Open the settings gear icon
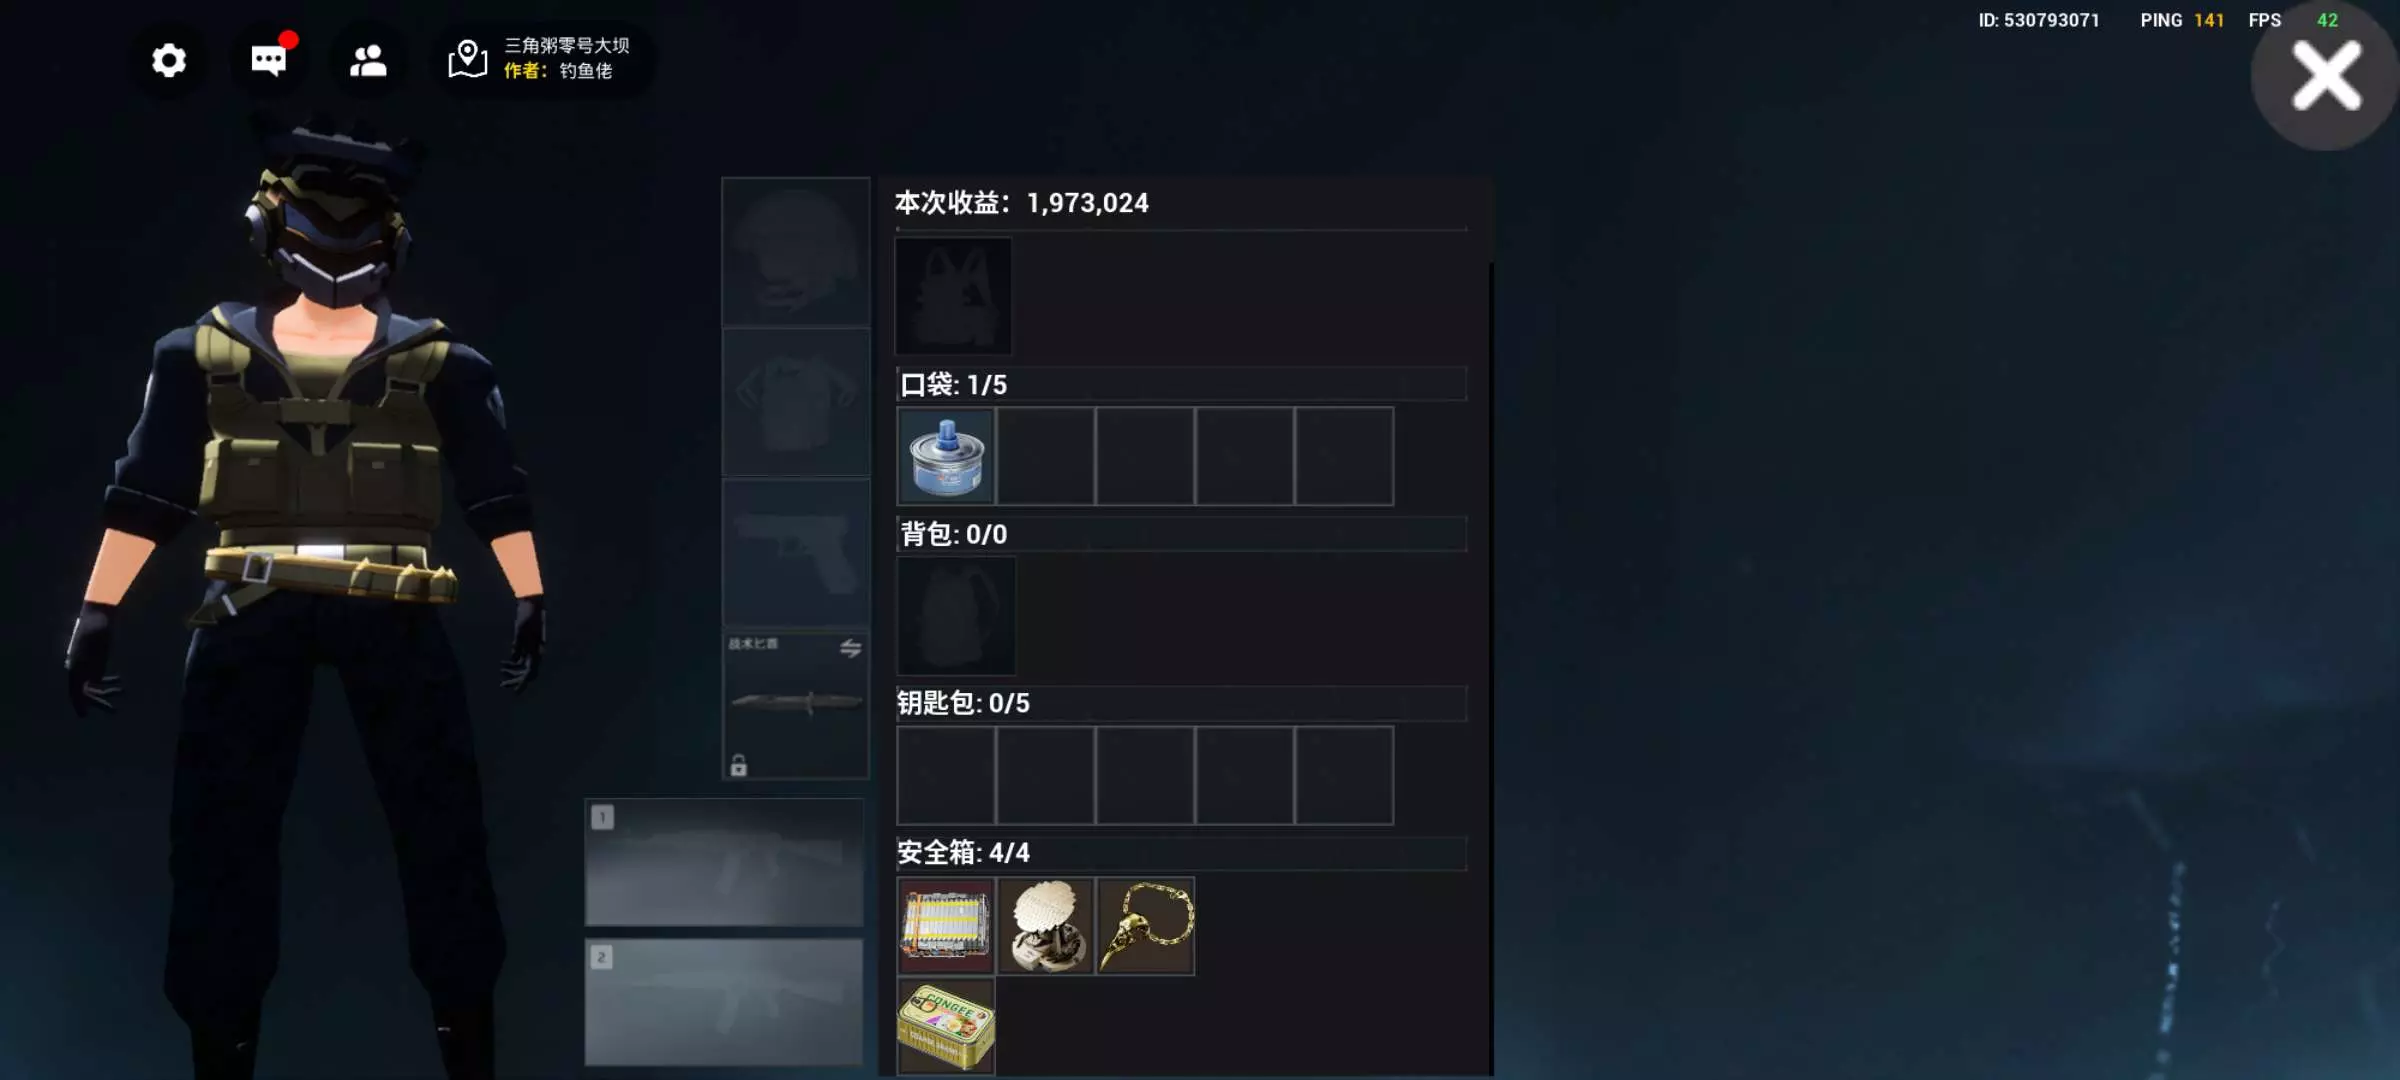Viewport: 2400px width, 1080px height. pyautogui.click(x=169, y=61)
